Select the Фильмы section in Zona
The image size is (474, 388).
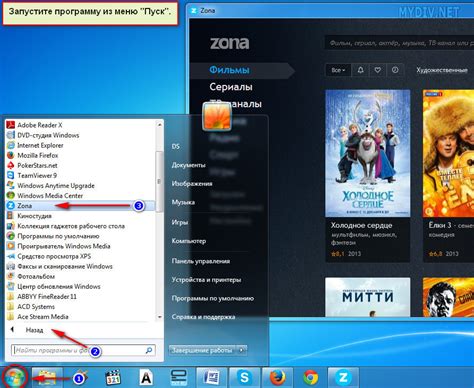229,70
